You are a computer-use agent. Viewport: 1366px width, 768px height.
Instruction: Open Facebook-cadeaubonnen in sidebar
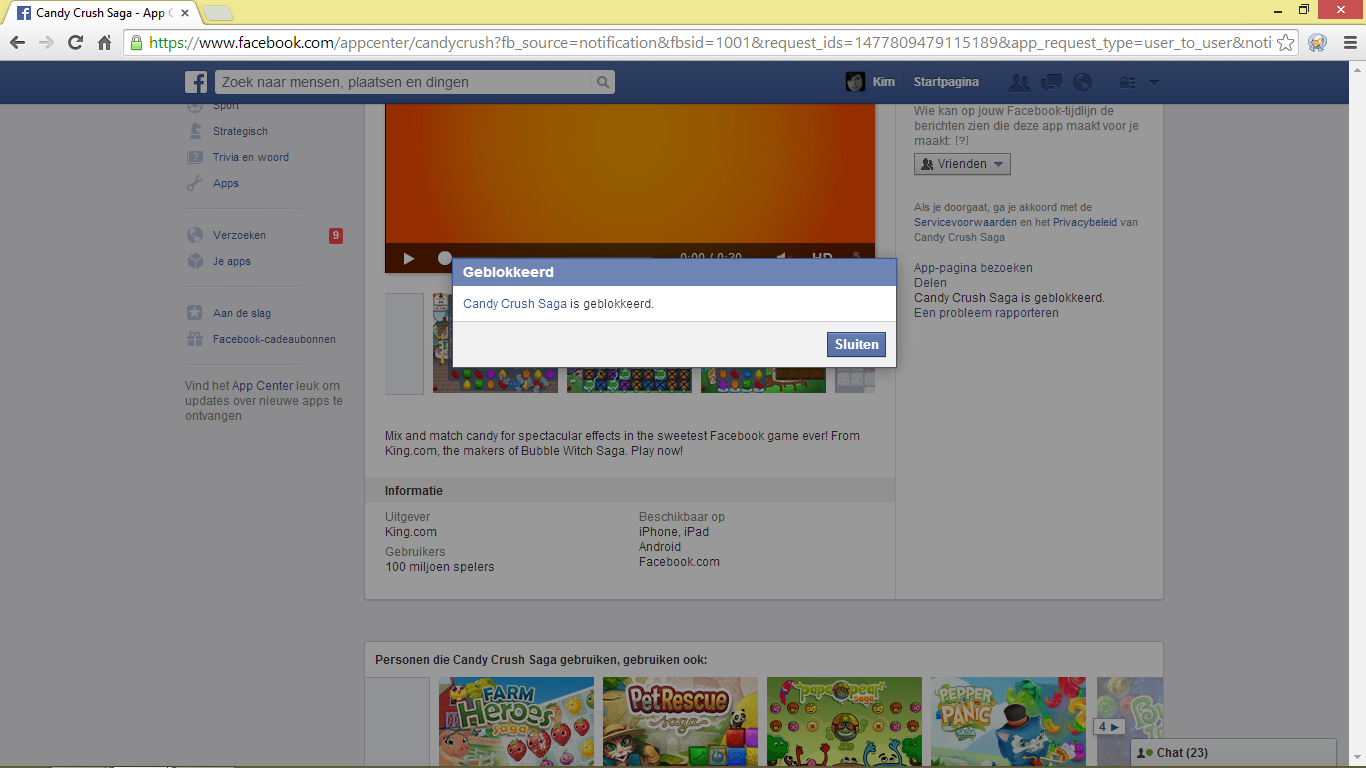pyautogui.click(x=274, y=339)
